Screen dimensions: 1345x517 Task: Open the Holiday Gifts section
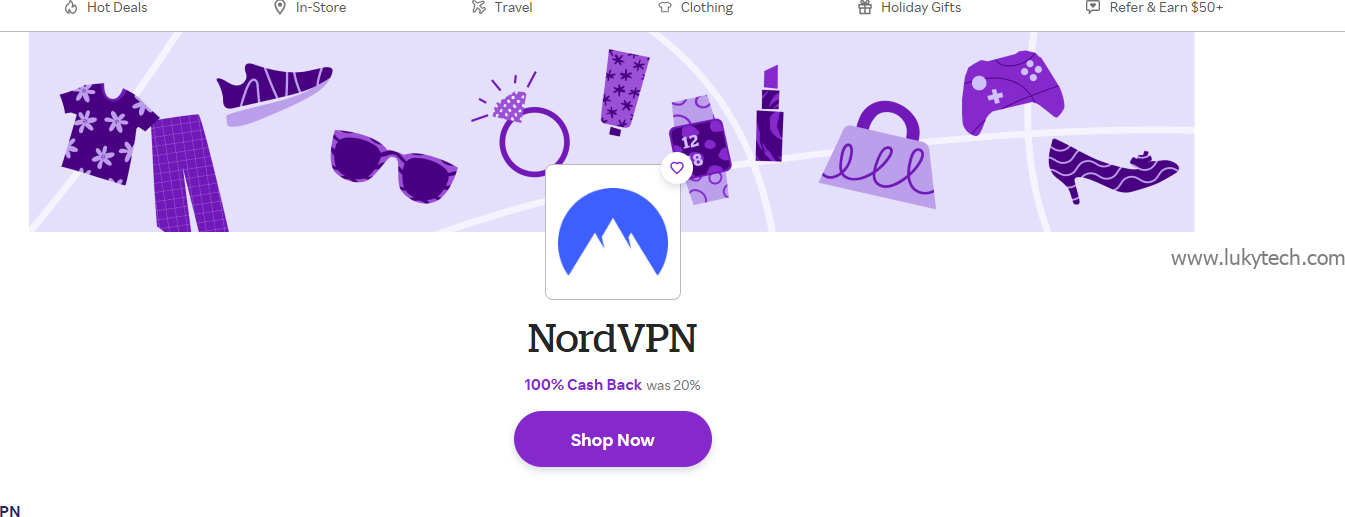(x=921, y=7)
